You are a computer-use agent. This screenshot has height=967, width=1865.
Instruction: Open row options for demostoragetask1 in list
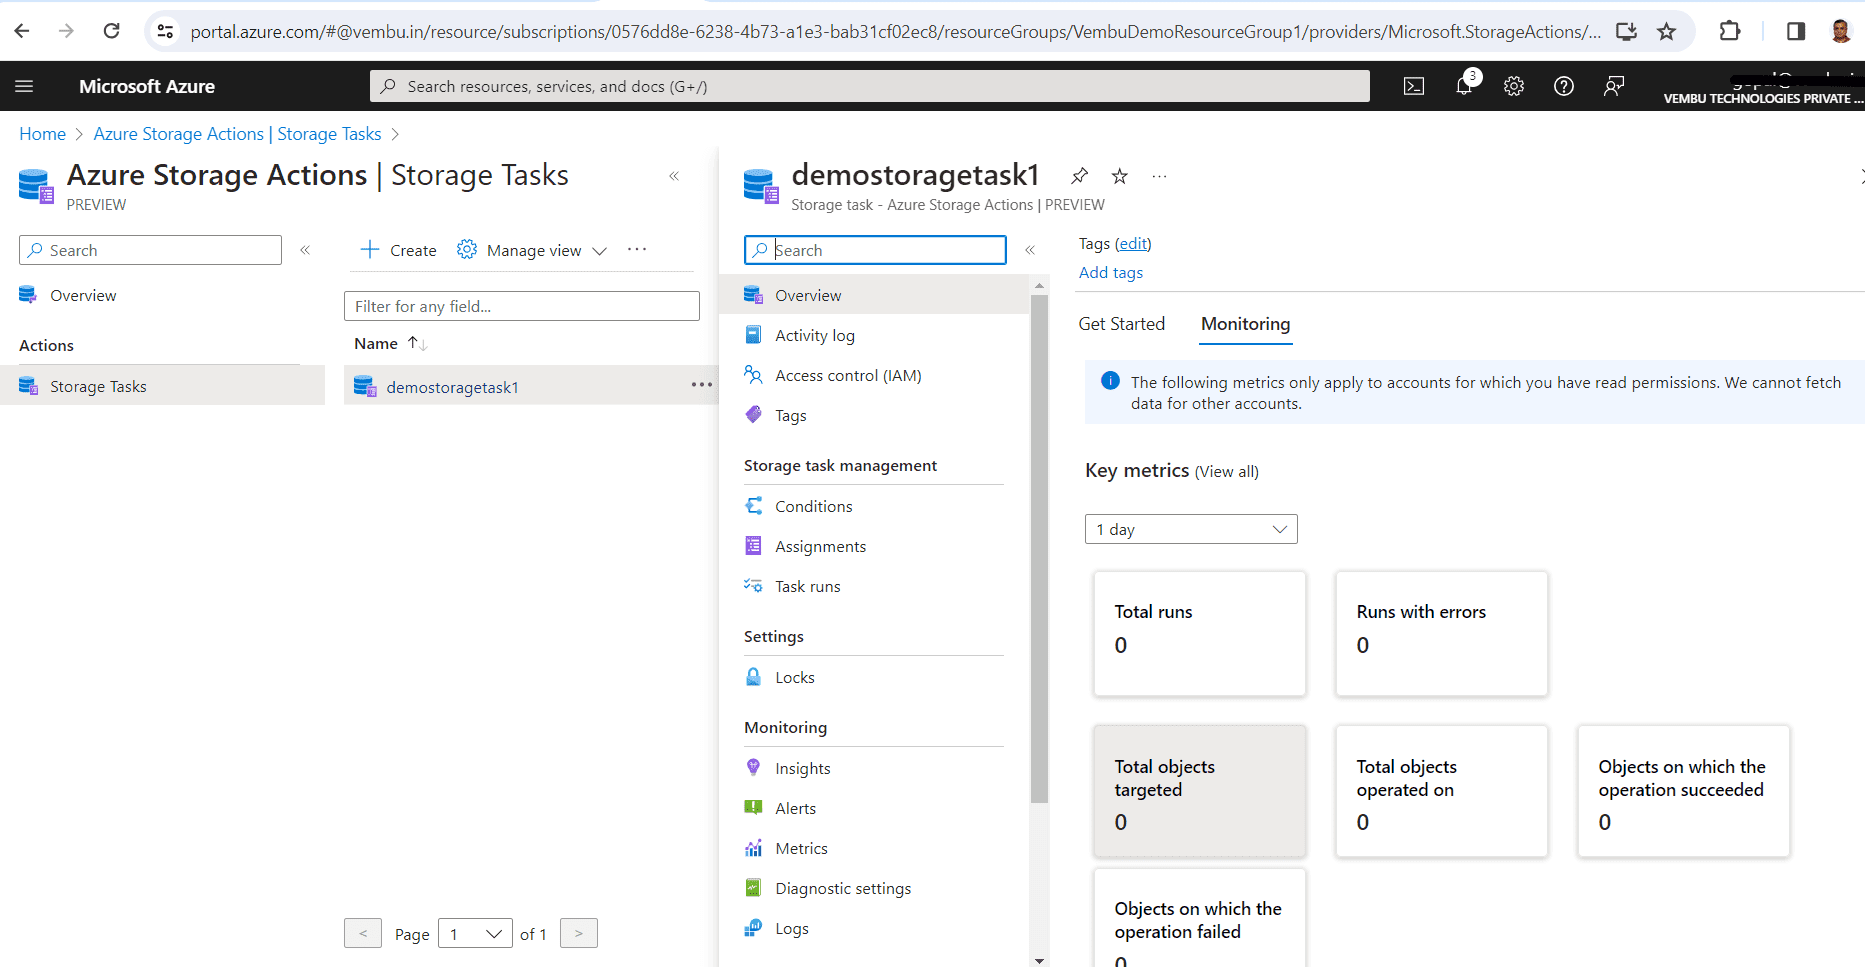coord(702,385)
